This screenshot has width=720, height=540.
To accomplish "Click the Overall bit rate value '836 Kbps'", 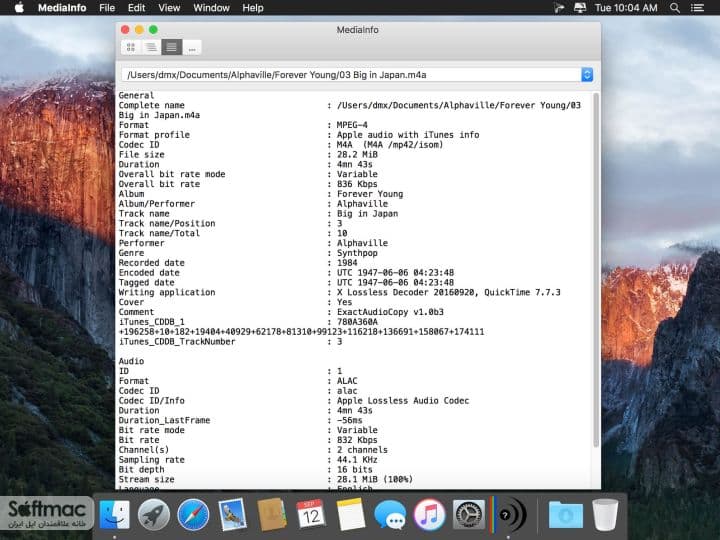I will [357, 184].
